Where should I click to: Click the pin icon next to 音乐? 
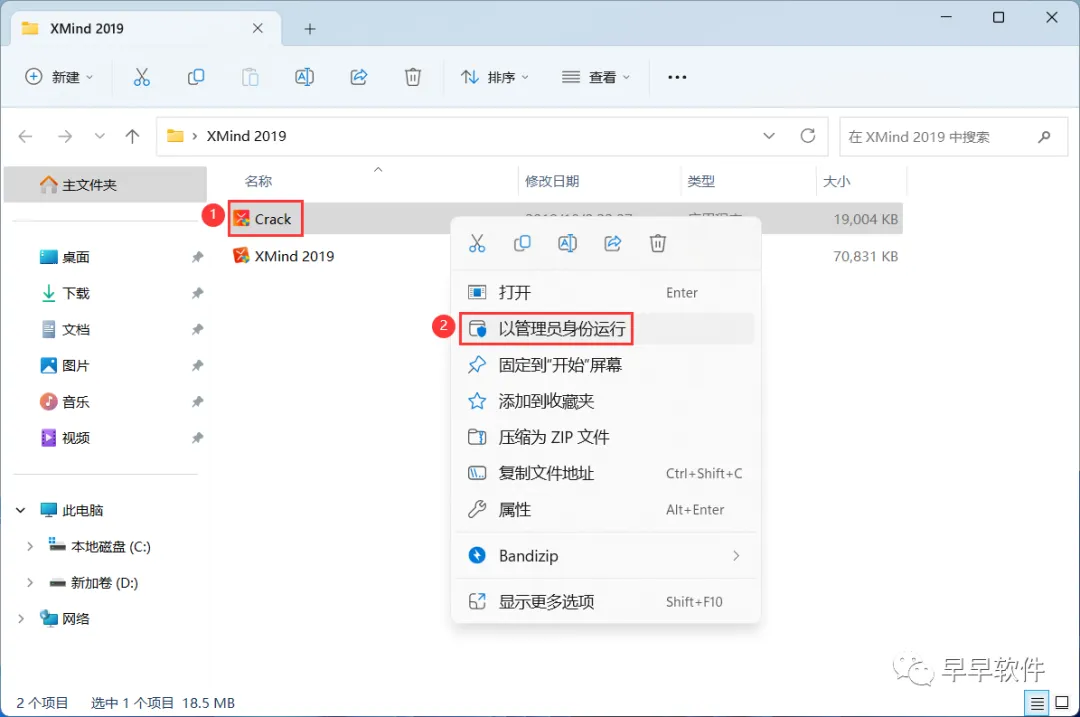tap(198, 402)
